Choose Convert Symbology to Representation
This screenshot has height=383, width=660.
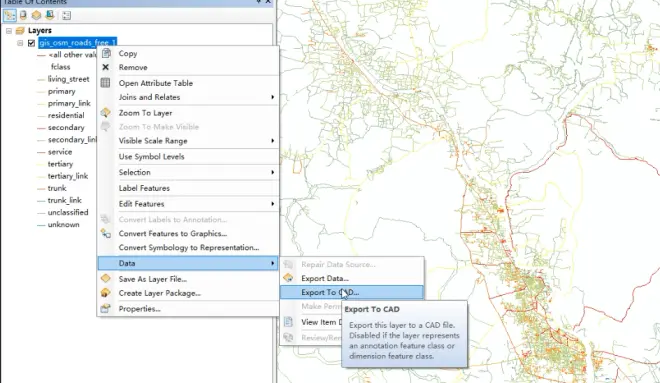pos(188,247)
